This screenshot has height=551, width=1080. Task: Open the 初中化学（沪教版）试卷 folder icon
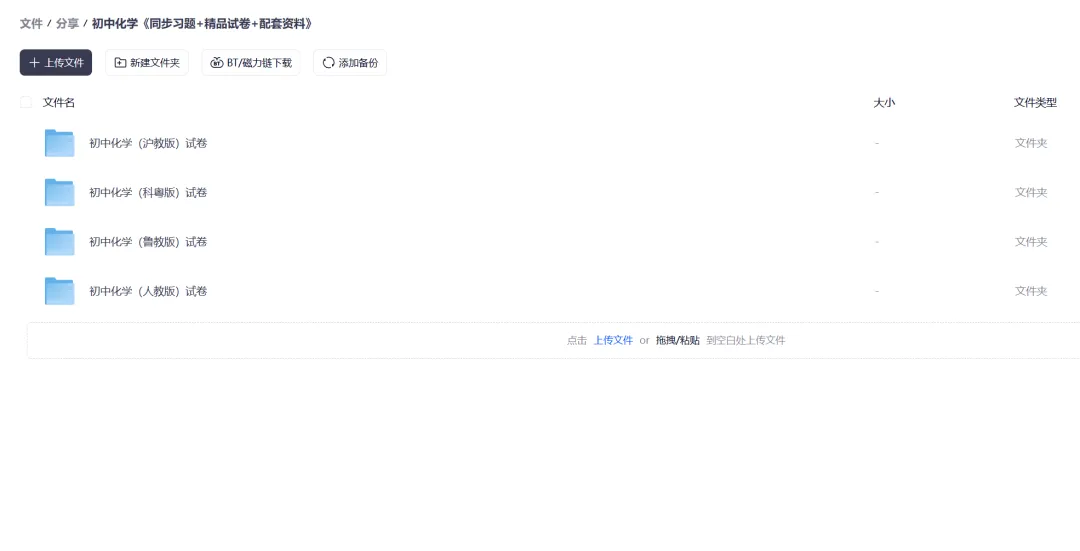(59, 143)
